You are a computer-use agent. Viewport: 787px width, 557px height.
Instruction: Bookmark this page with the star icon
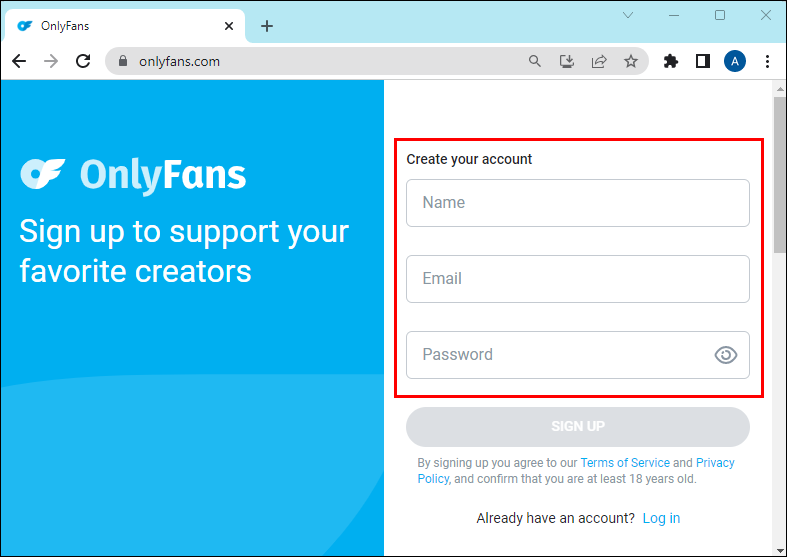click(631, 61)
